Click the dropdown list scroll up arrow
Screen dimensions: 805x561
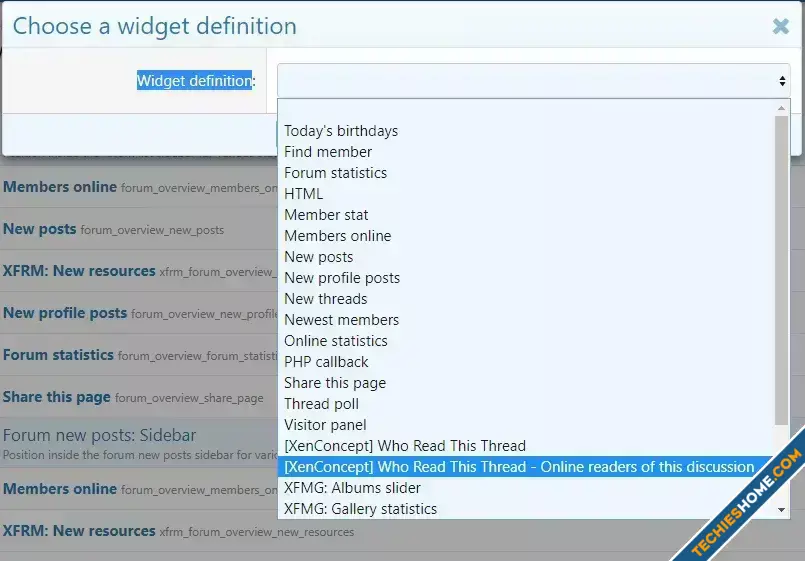point(781,108)
